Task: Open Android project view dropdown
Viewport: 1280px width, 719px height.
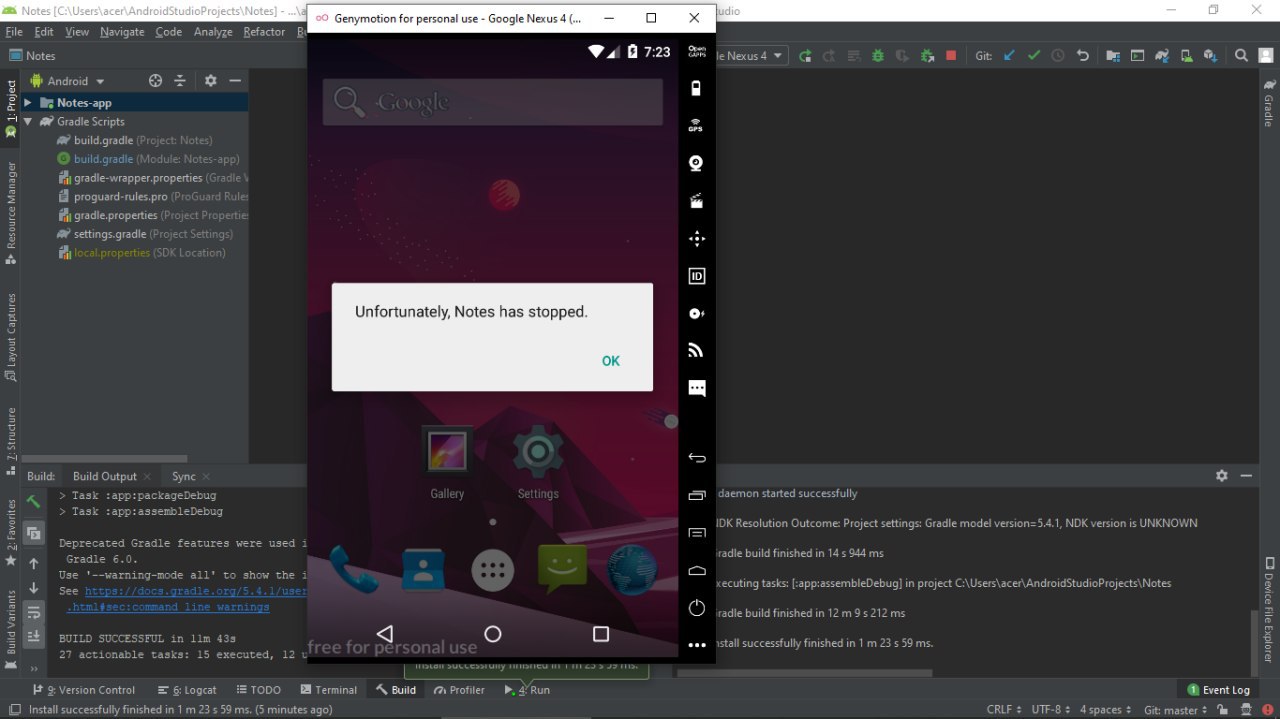Action: point(67,81)
